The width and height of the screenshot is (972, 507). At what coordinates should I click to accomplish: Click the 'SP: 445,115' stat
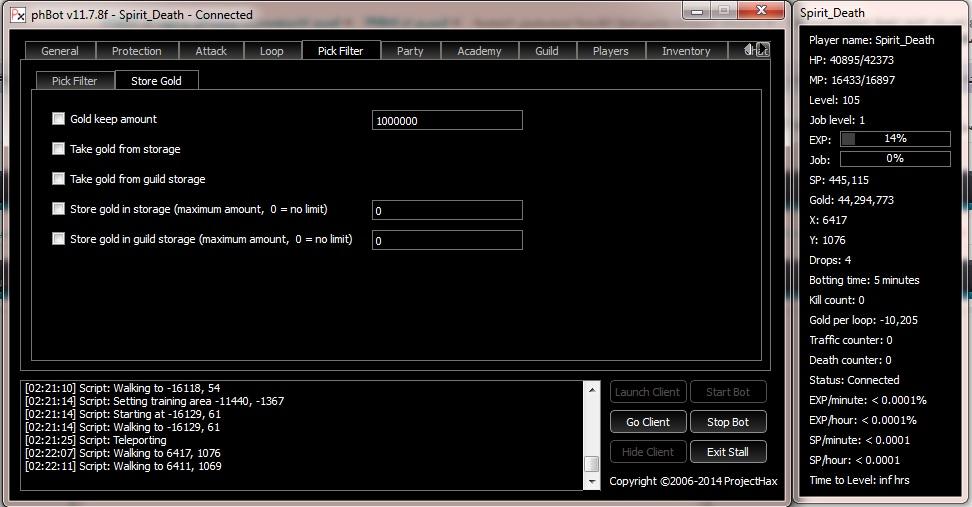pos(839,180)
